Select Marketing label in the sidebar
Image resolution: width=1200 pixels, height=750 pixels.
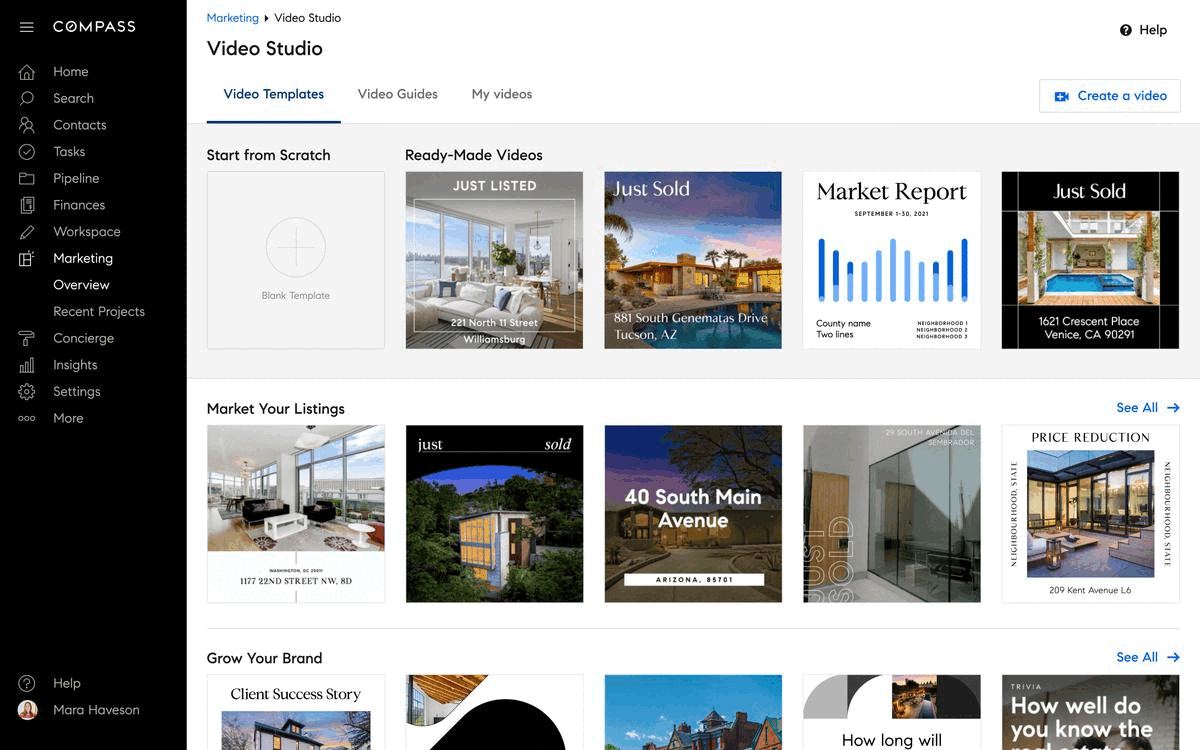[83, 258]
